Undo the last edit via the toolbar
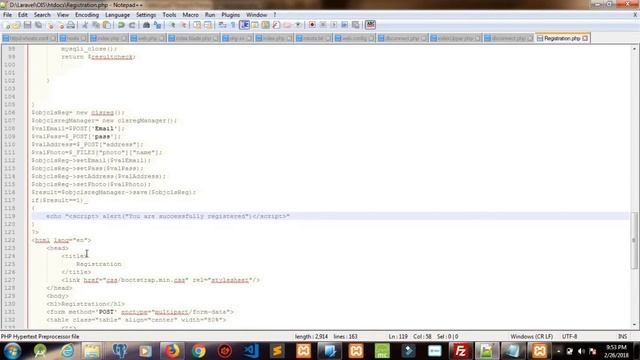The image size is (640, 360). tap(121, 25)
